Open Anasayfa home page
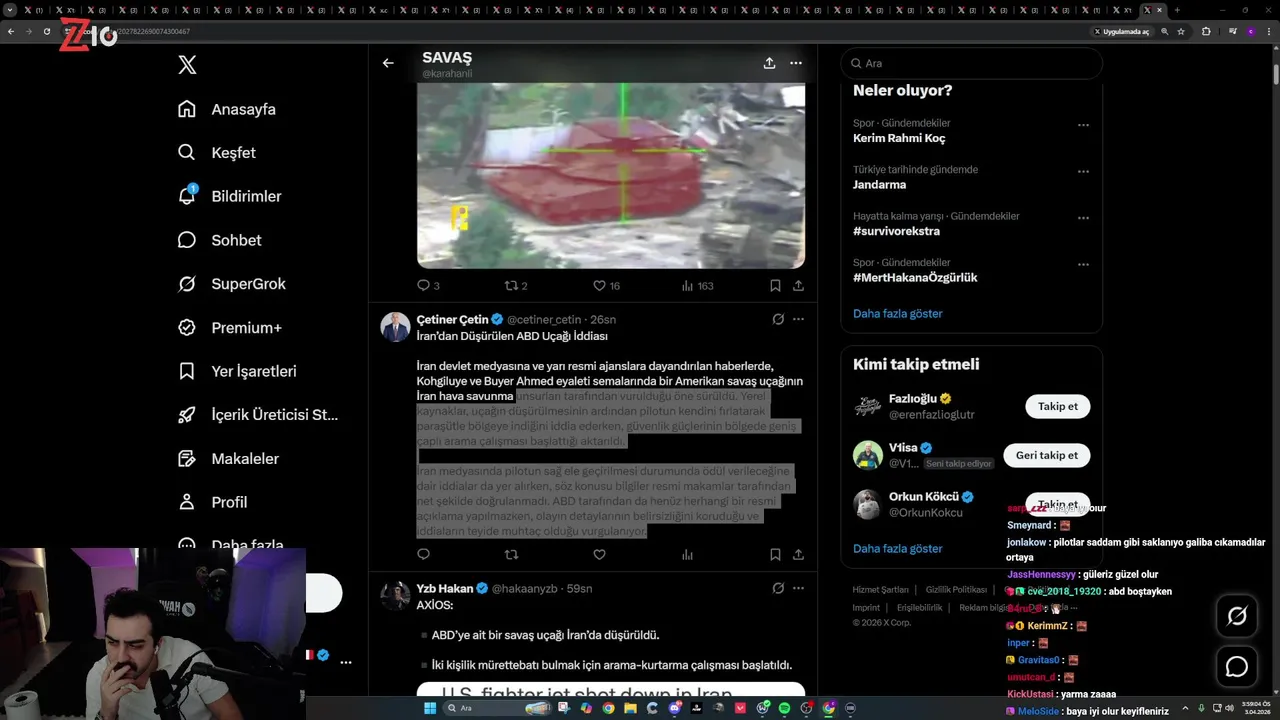This screenshot has height=720, width=1280. coord(227,109)
